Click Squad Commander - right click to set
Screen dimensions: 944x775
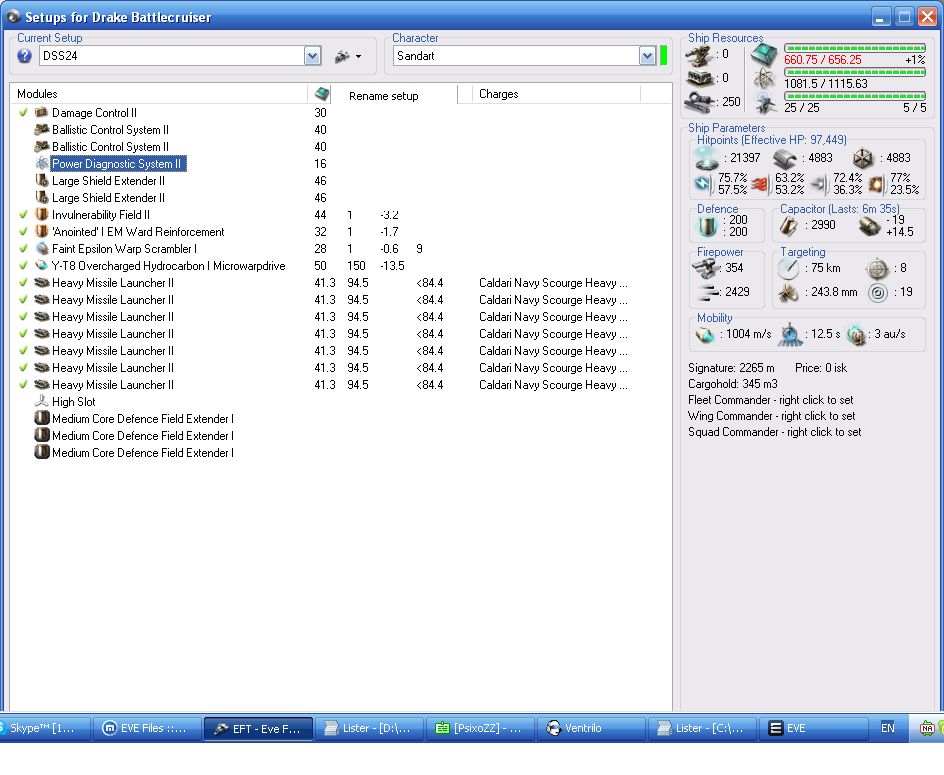[x=774, y=432]
